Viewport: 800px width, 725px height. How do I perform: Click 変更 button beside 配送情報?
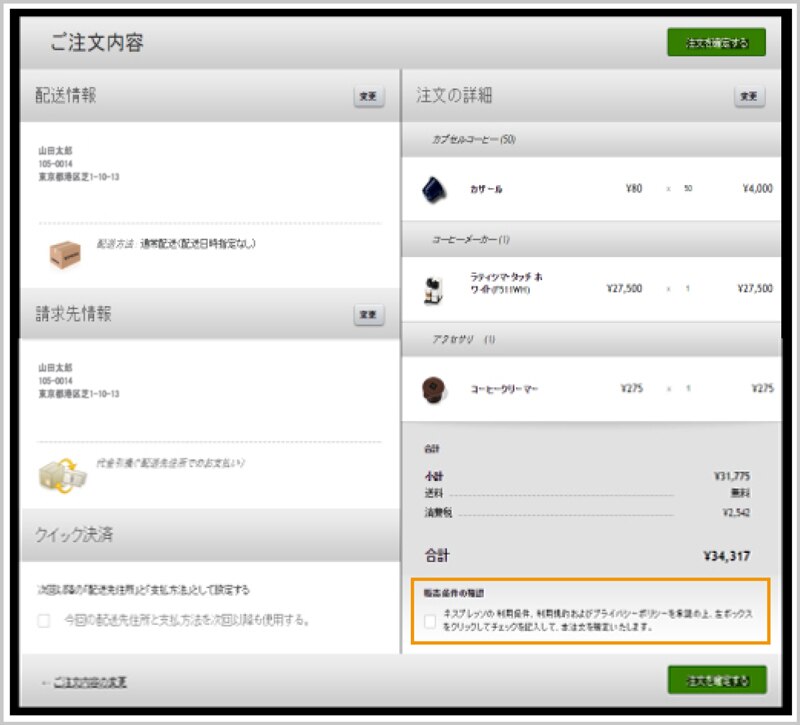click(368, 96)
